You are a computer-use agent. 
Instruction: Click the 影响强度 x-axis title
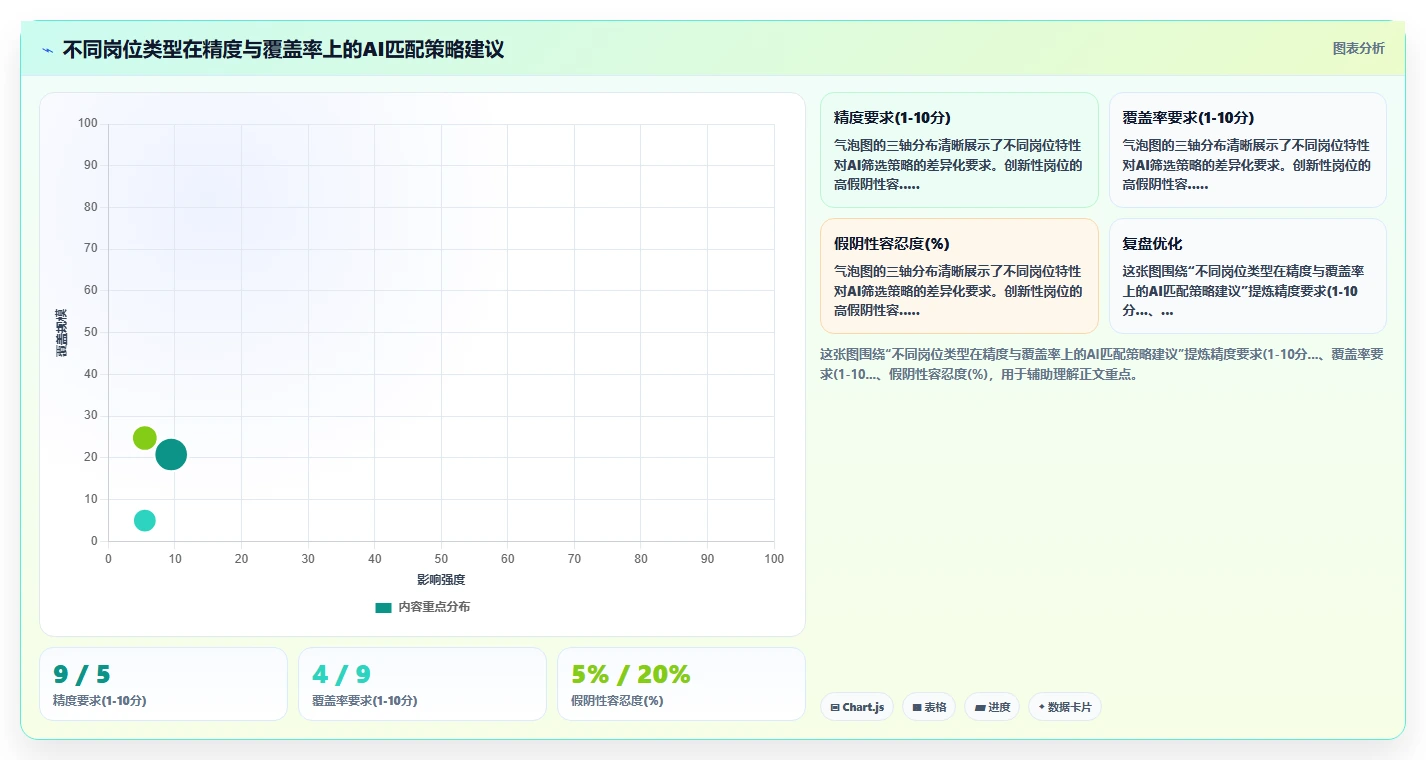coord(441,580)
